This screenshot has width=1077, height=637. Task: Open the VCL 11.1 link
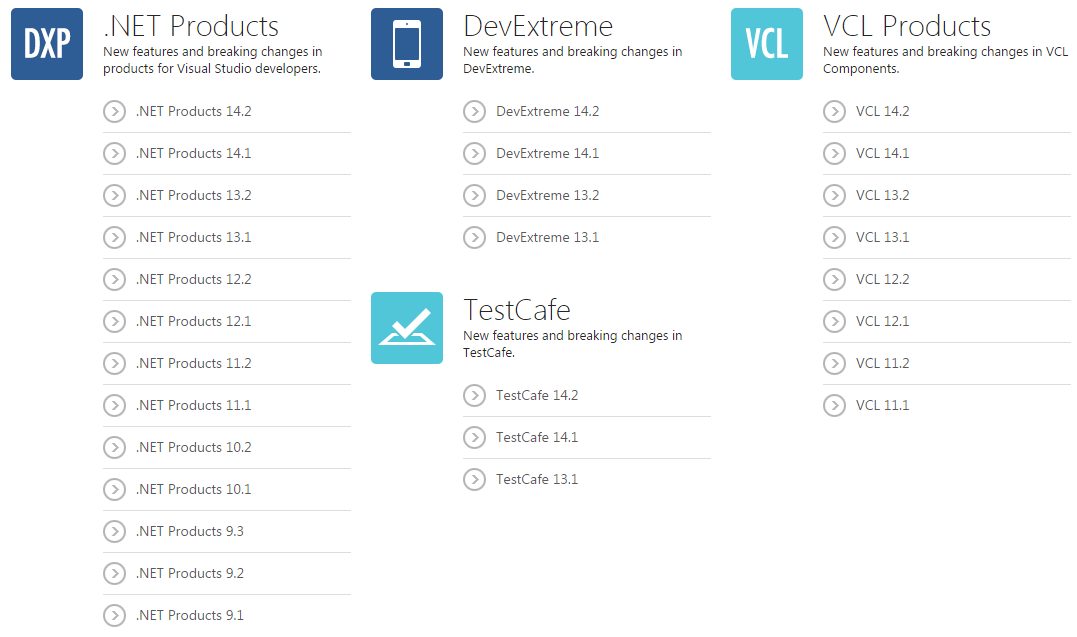click(x=883, y=405)
